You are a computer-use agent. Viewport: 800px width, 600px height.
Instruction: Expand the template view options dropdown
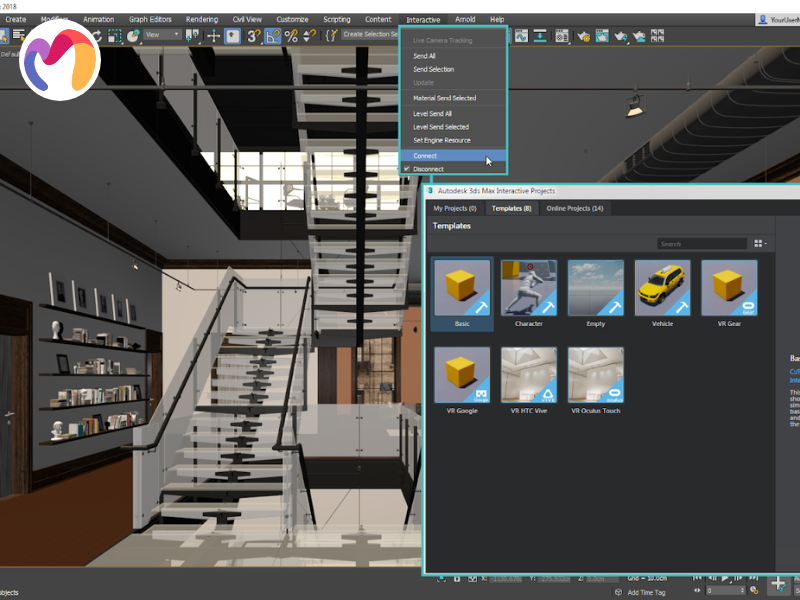click(762, 243)
